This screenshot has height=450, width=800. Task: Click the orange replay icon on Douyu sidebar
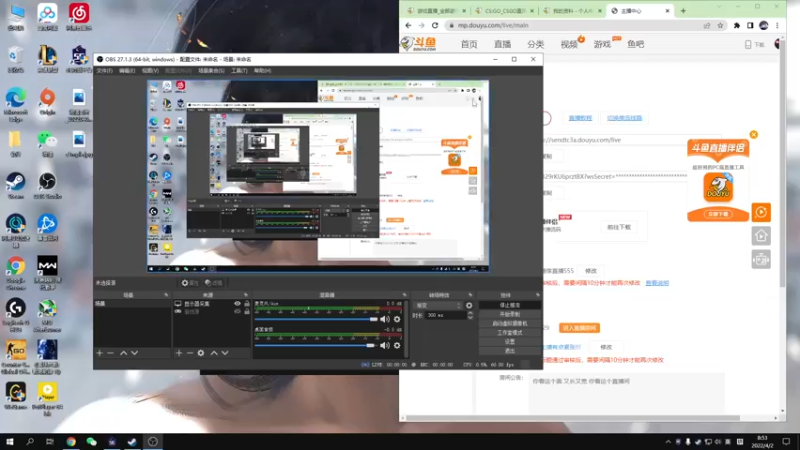click(x=761, y=212)
